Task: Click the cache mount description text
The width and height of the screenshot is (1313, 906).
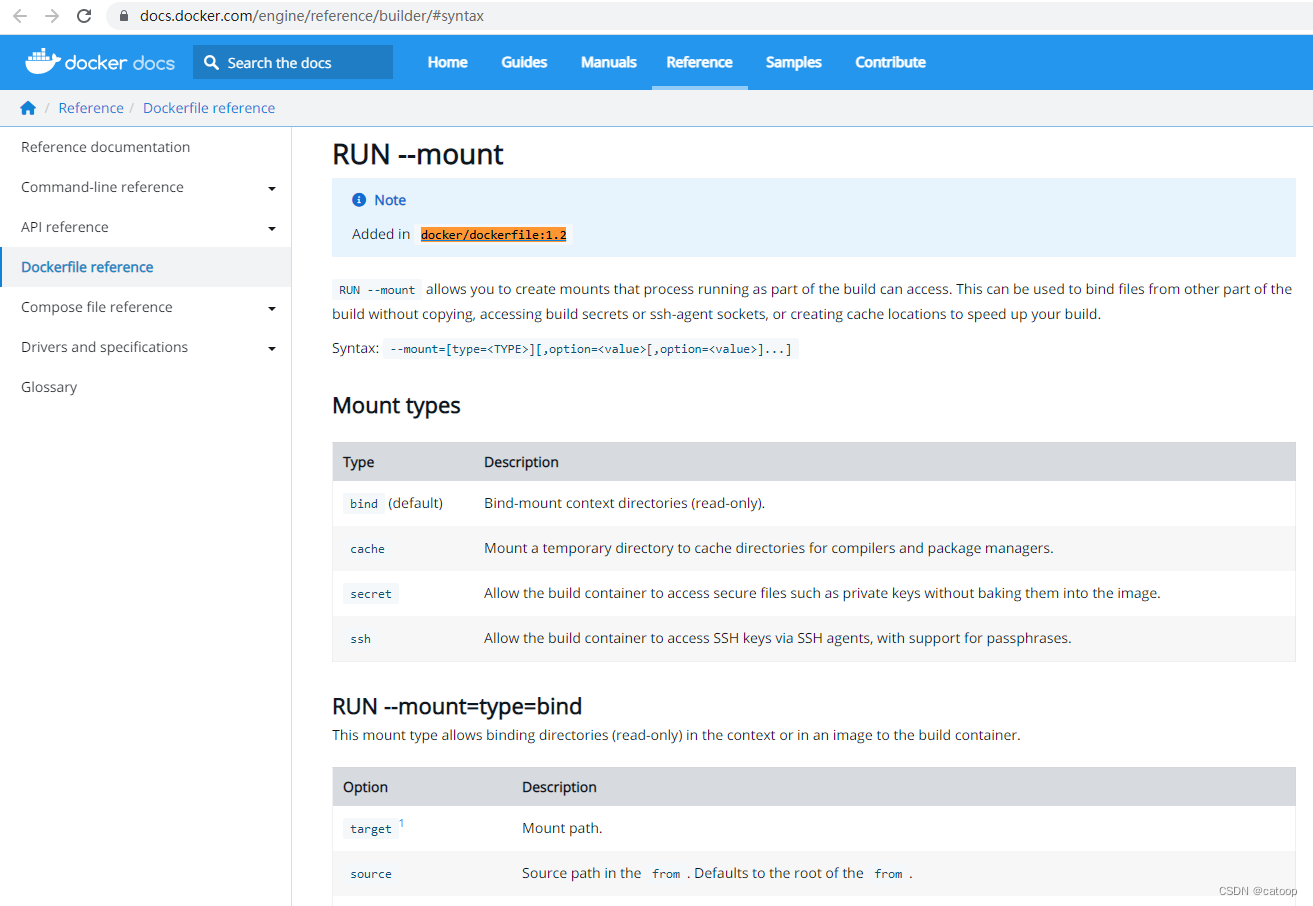Action: click(768, 548)
